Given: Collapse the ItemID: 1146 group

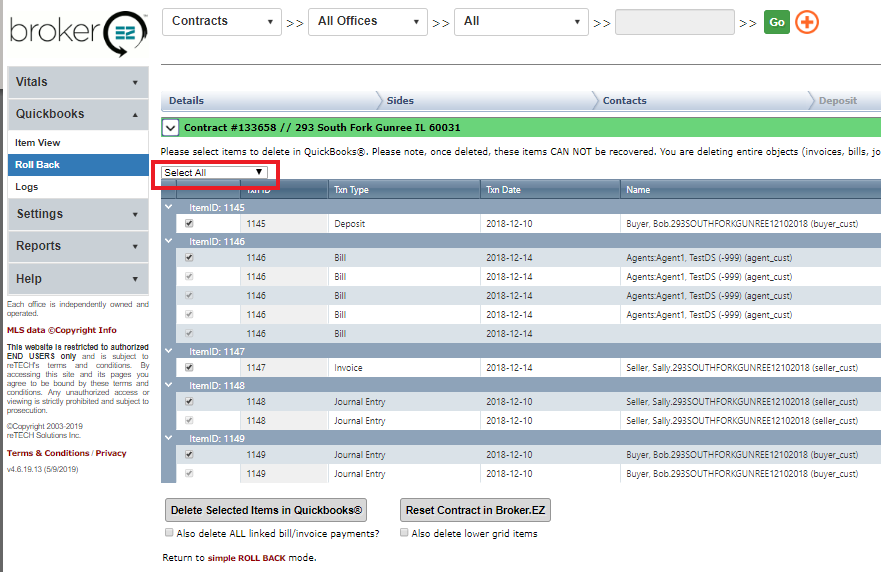Looking at the screenshot, I should click(169, 241).
